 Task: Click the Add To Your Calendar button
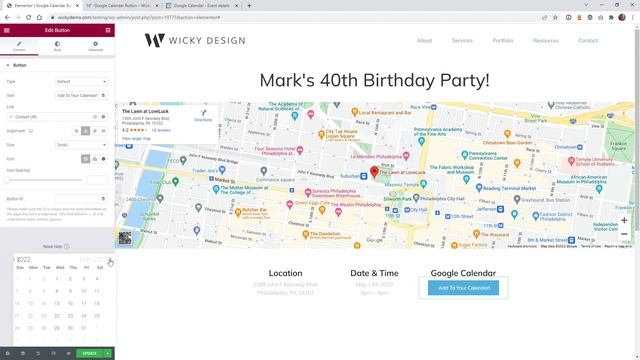coord(464,288)
